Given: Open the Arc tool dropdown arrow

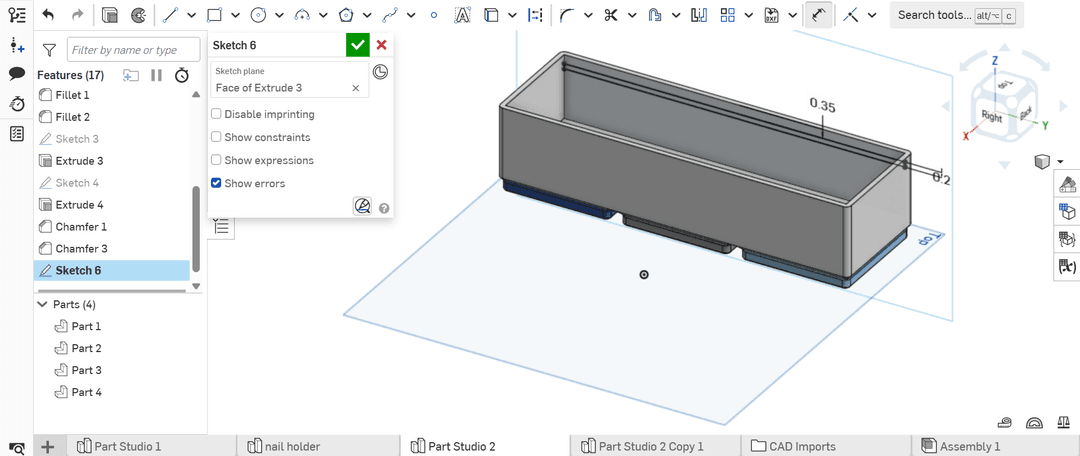Looking at the screenshot, I should tap(323, 15).
